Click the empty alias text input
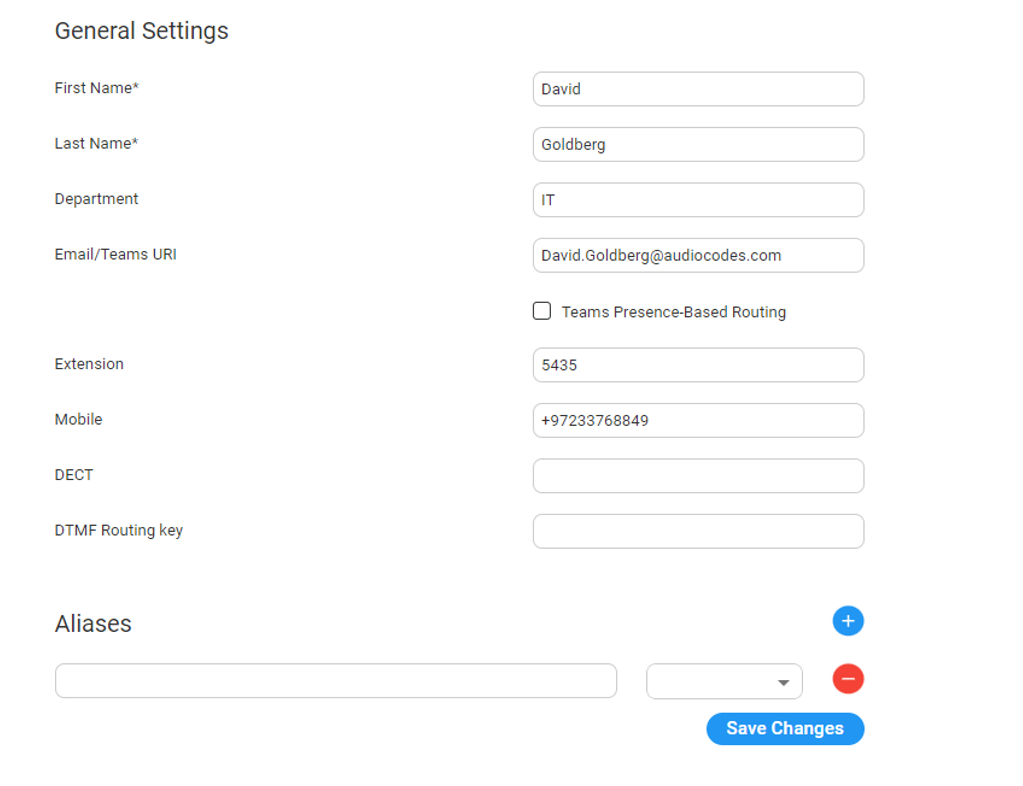 pyautogui.click(x=335, y=681)
